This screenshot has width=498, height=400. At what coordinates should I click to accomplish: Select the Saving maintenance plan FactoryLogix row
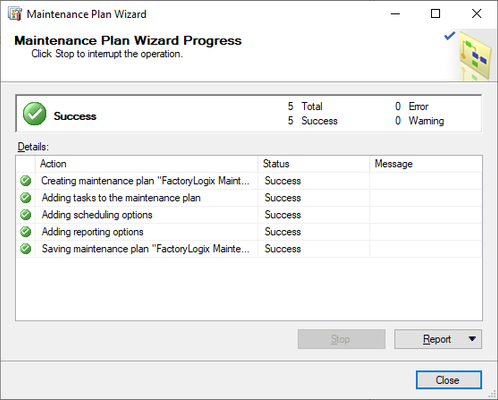click(x=249, y=249)
